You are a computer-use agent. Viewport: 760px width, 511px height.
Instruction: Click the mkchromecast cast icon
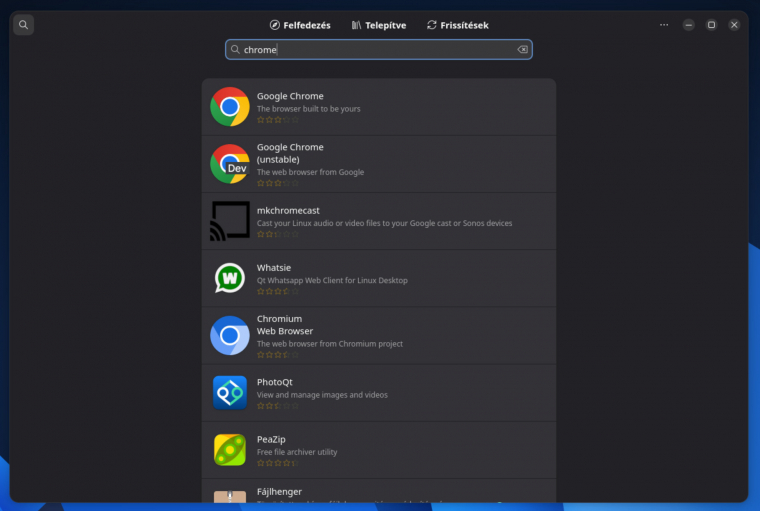point(230,221)
